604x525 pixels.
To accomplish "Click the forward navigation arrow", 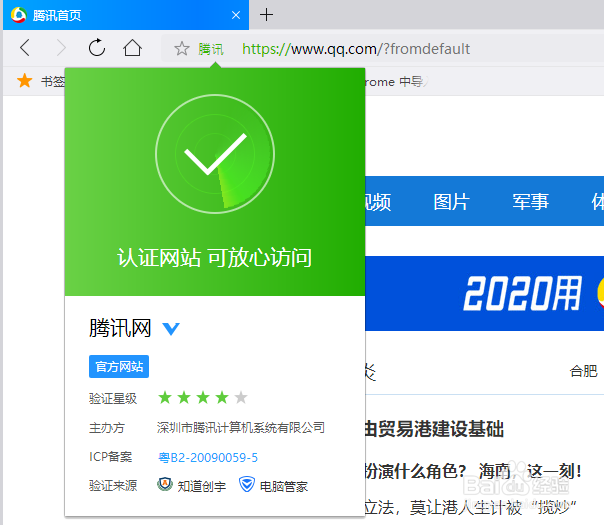I will pos(61,48).
